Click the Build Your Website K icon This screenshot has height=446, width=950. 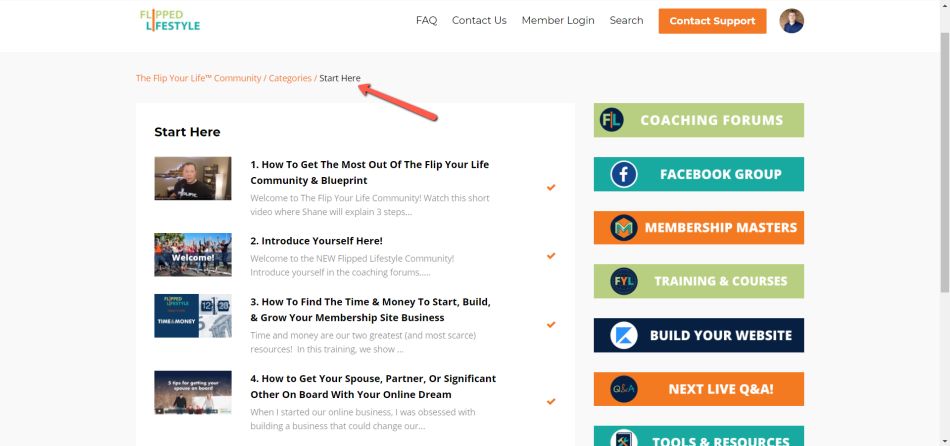[623, 335]
